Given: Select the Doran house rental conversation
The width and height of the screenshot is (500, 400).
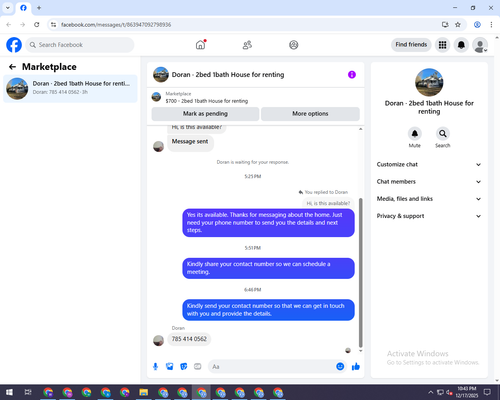Looking at the screenshot, I should 70,89.
